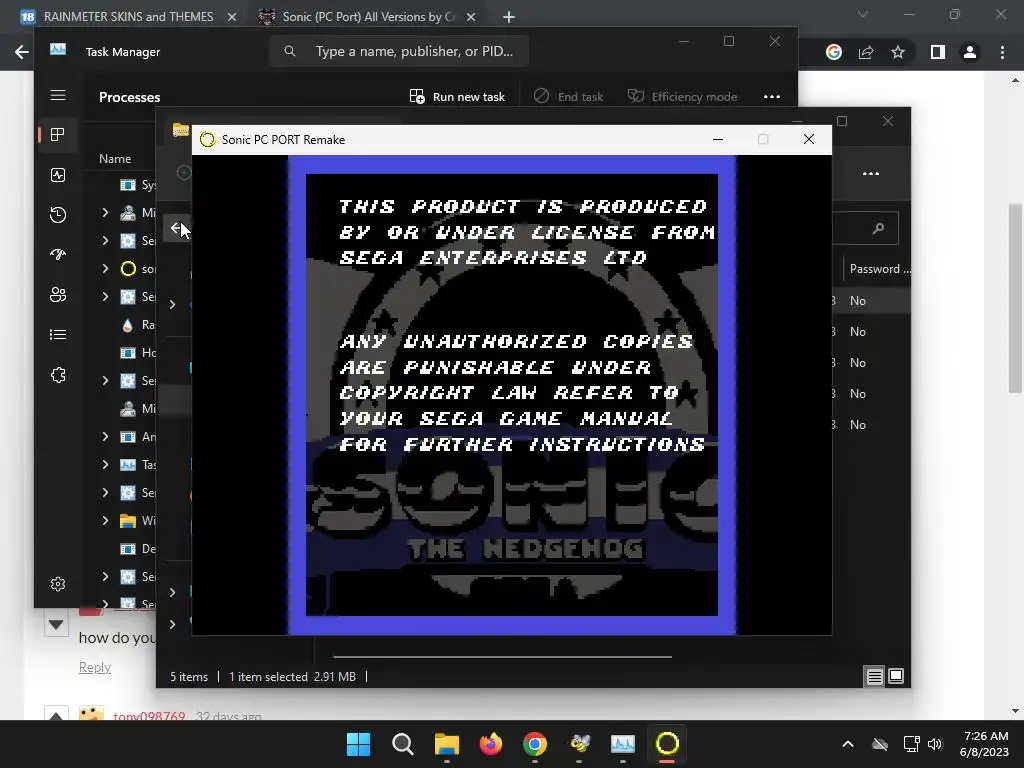The width and height of the screenshot is (1024, 768).
Task: Open Details page in Task Manager sidebar
Action: pyautogui.click(x=58, y=334)
